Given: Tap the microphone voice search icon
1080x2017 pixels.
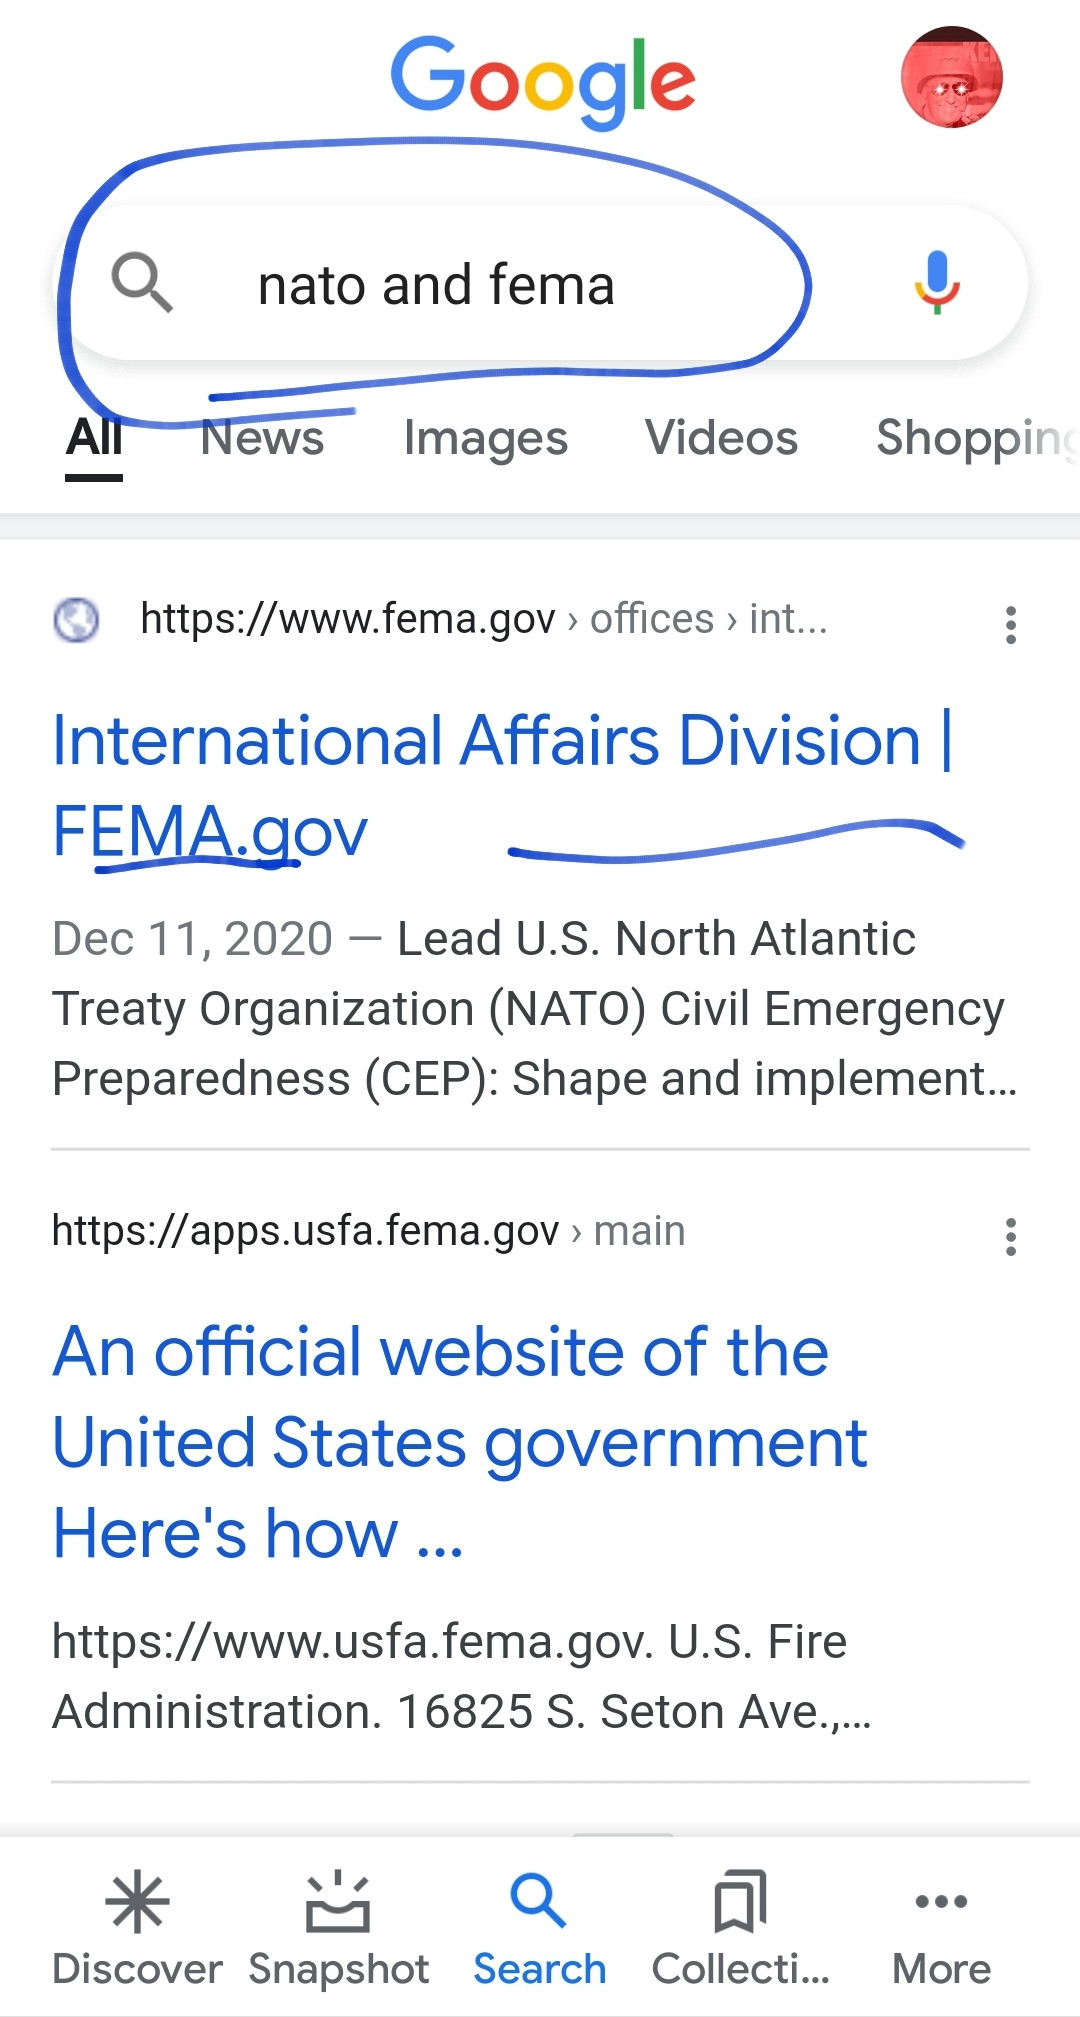Looking at the screenshot, I should [936, 283].
